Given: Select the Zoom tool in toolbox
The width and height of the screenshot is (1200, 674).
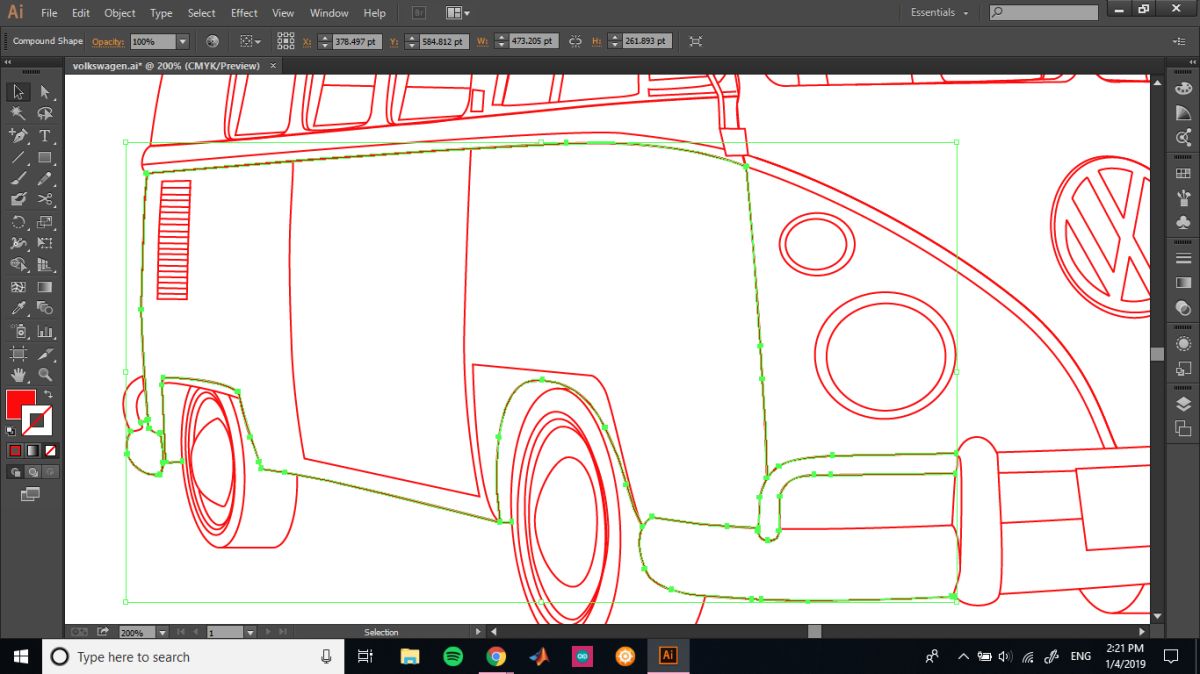Looking at the screenshot, I should pyautogui.click(x=45, y=375).
